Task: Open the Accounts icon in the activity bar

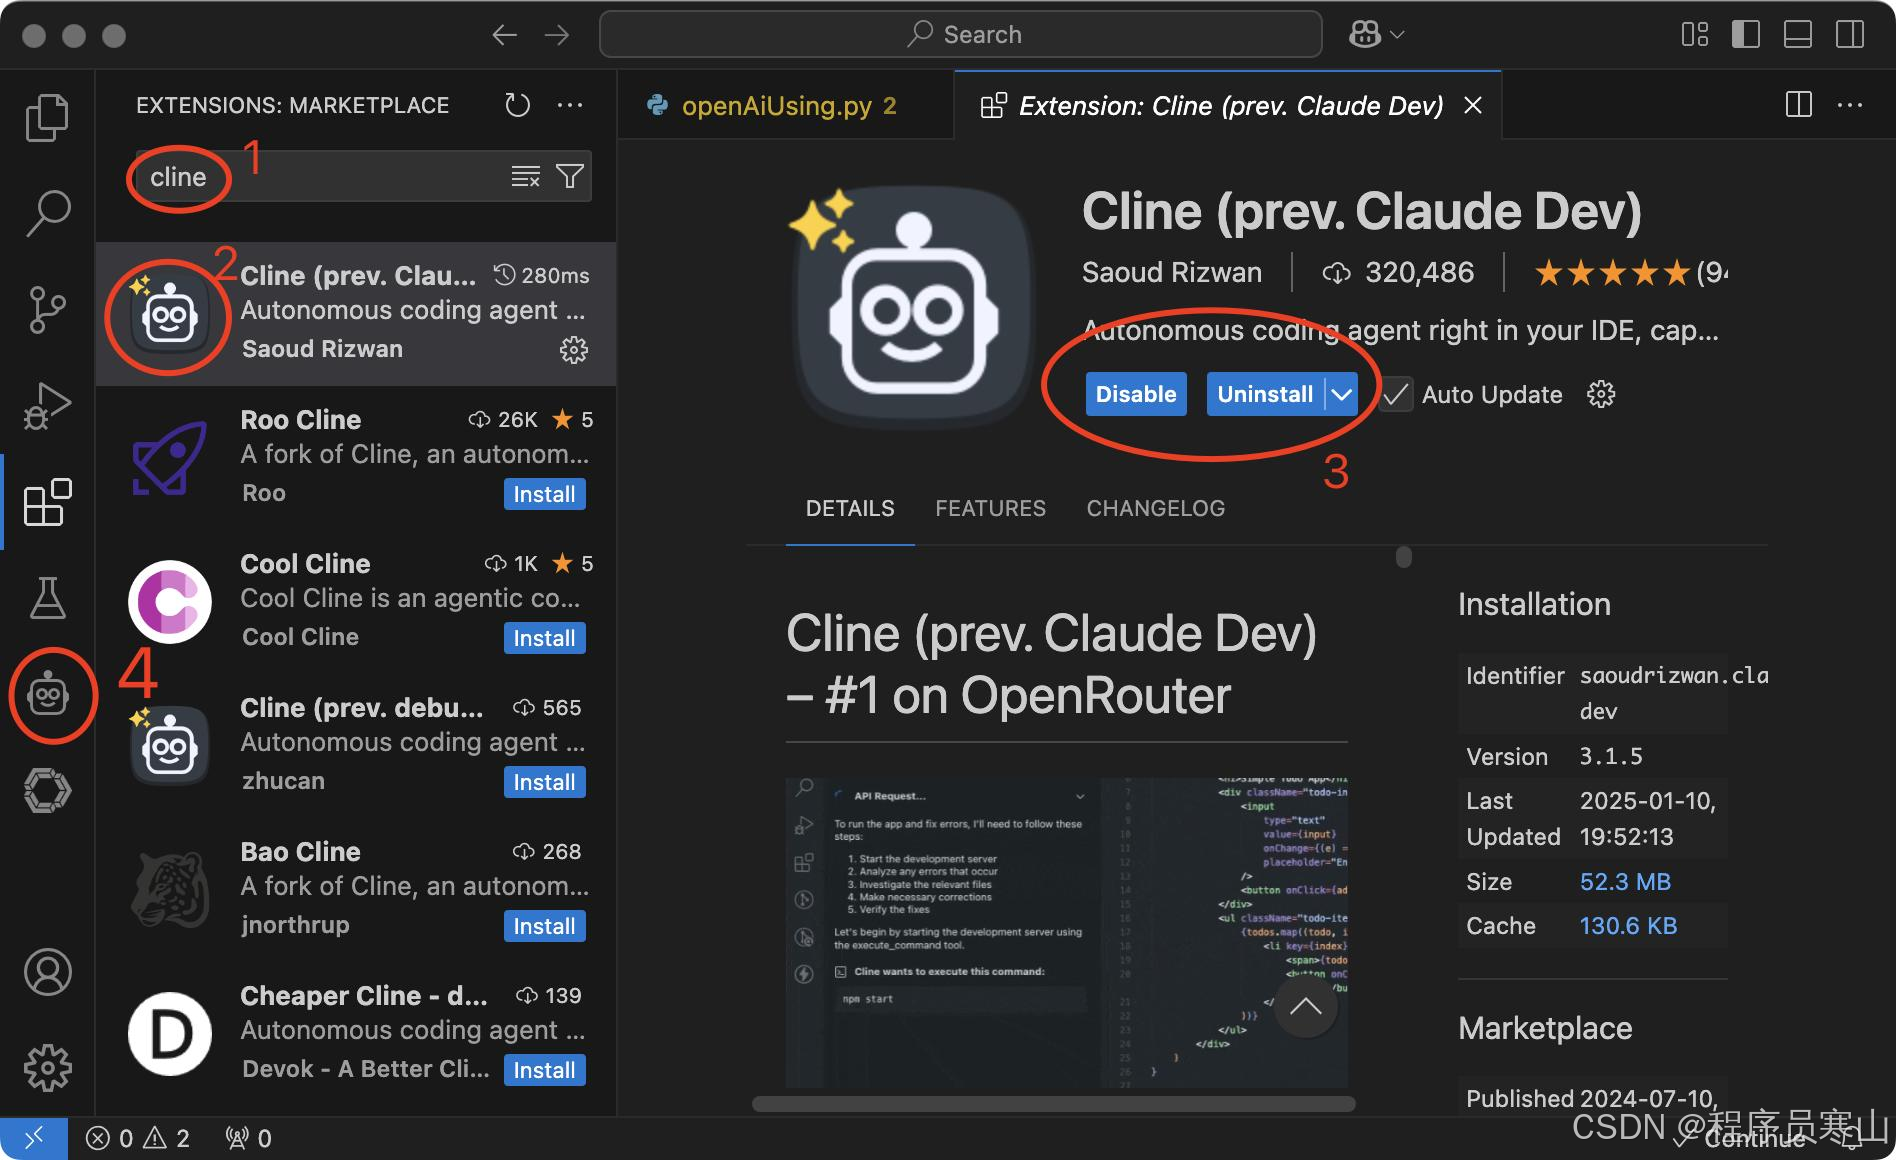Action: pos(47,972)
